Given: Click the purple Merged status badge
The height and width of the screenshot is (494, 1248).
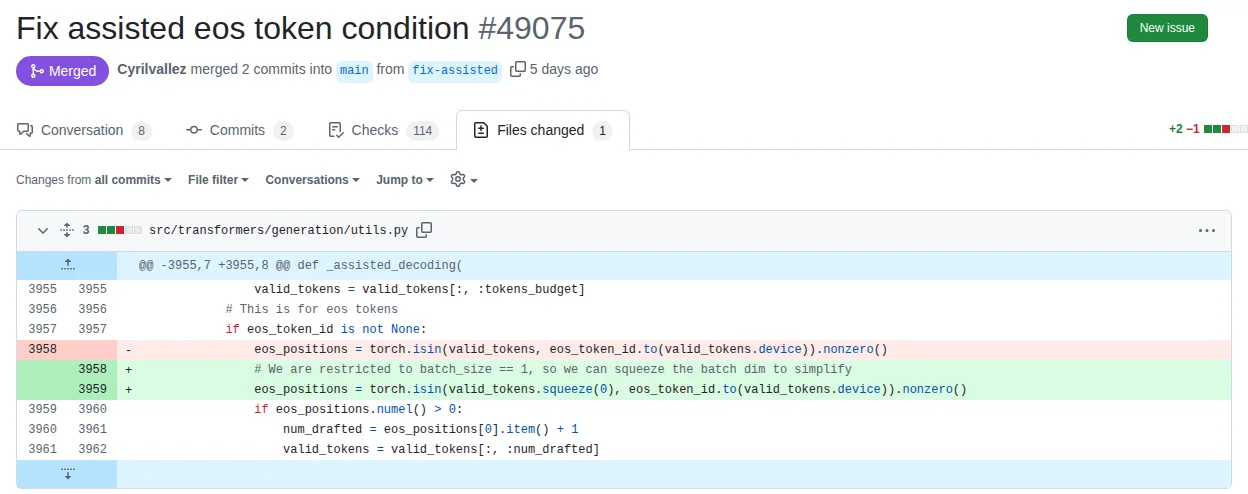Looking at the screenshot, I should pos(62,71).
